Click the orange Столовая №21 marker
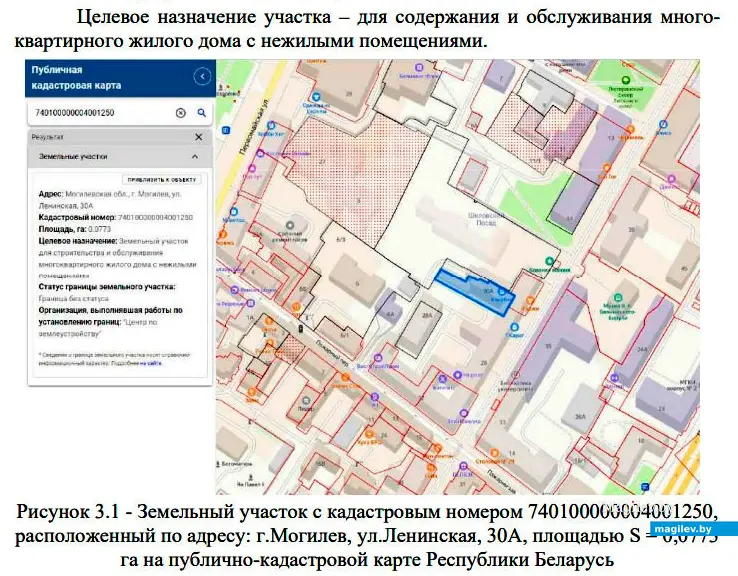The width and height of the screenshot is (738, 576). click(x=494, y=453)
